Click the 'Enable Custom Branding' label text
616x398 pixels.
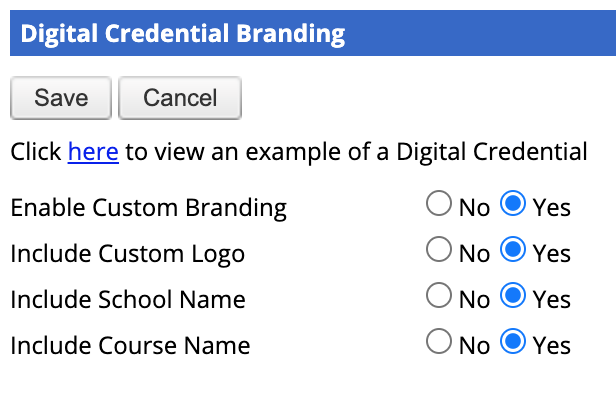(x=148, y=208)
